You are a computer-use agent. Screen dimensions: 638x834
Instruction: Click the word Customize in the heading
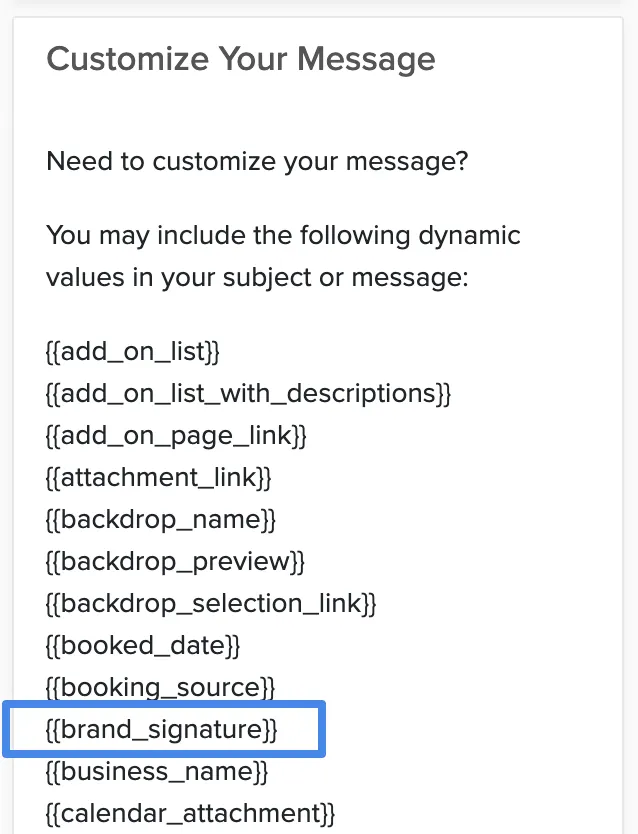[128, 59]
